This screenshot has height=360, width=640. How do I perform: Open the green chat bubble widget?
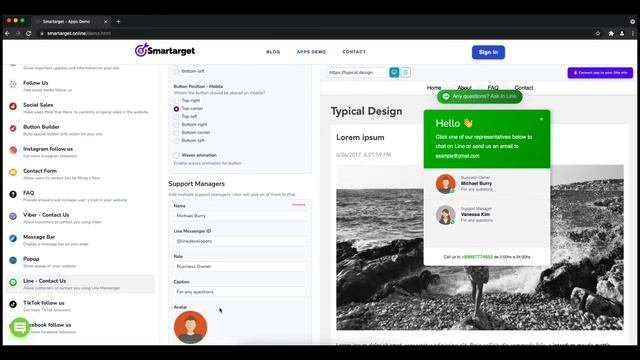[20, 327]
